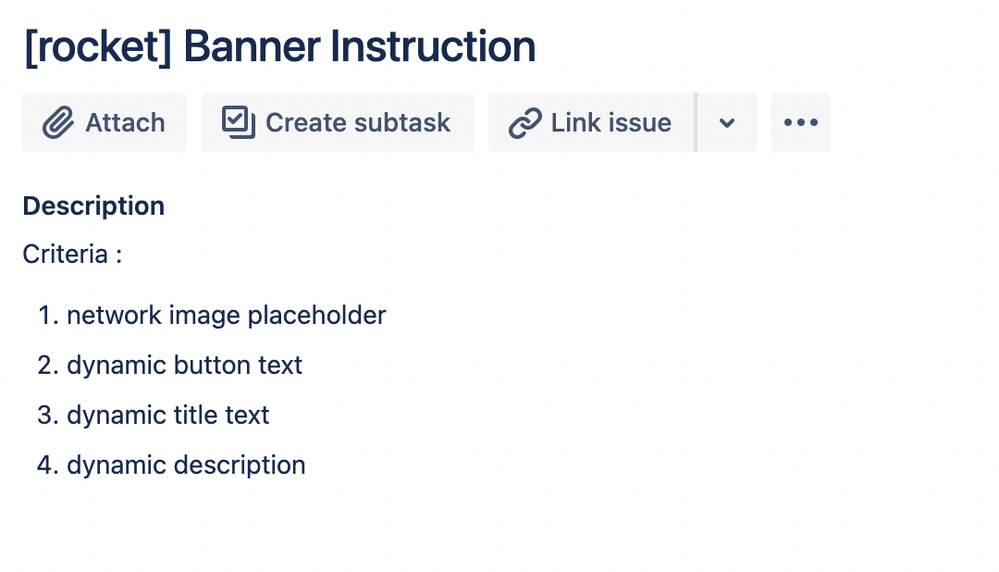Click the word Instruction in the title
This screenshot has height=572, width=999.
[x=433, y=46]
